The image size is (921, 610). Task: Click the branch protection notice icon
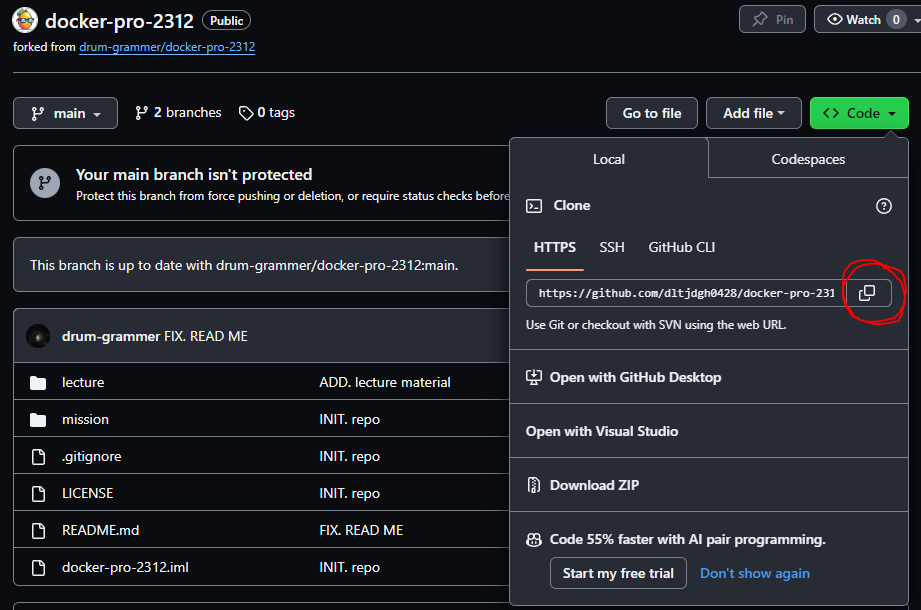pyautogui.click(x=45, y=183)
